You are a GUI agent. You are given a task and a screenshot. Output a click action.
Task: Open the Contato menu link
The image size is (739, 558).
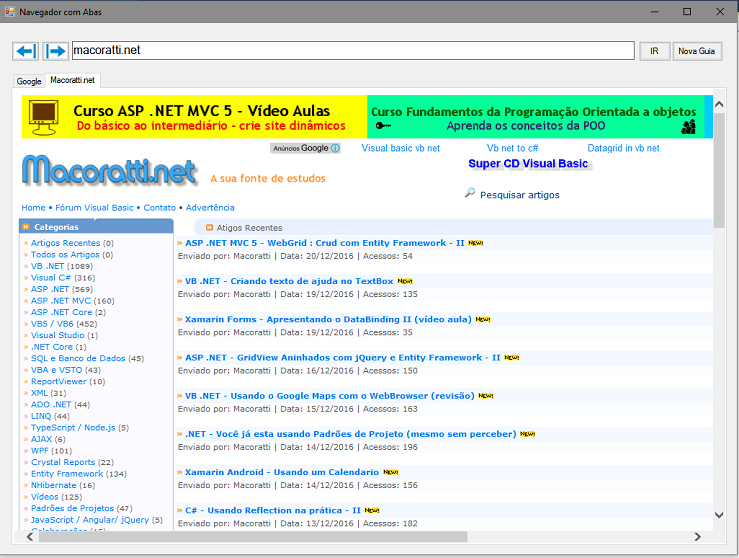tap(159, 208)
